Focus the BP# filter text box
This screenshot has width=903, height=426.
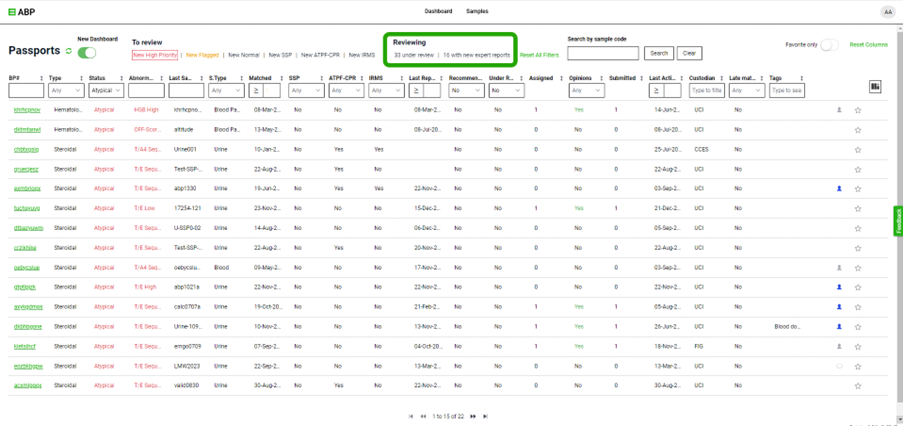26,90
